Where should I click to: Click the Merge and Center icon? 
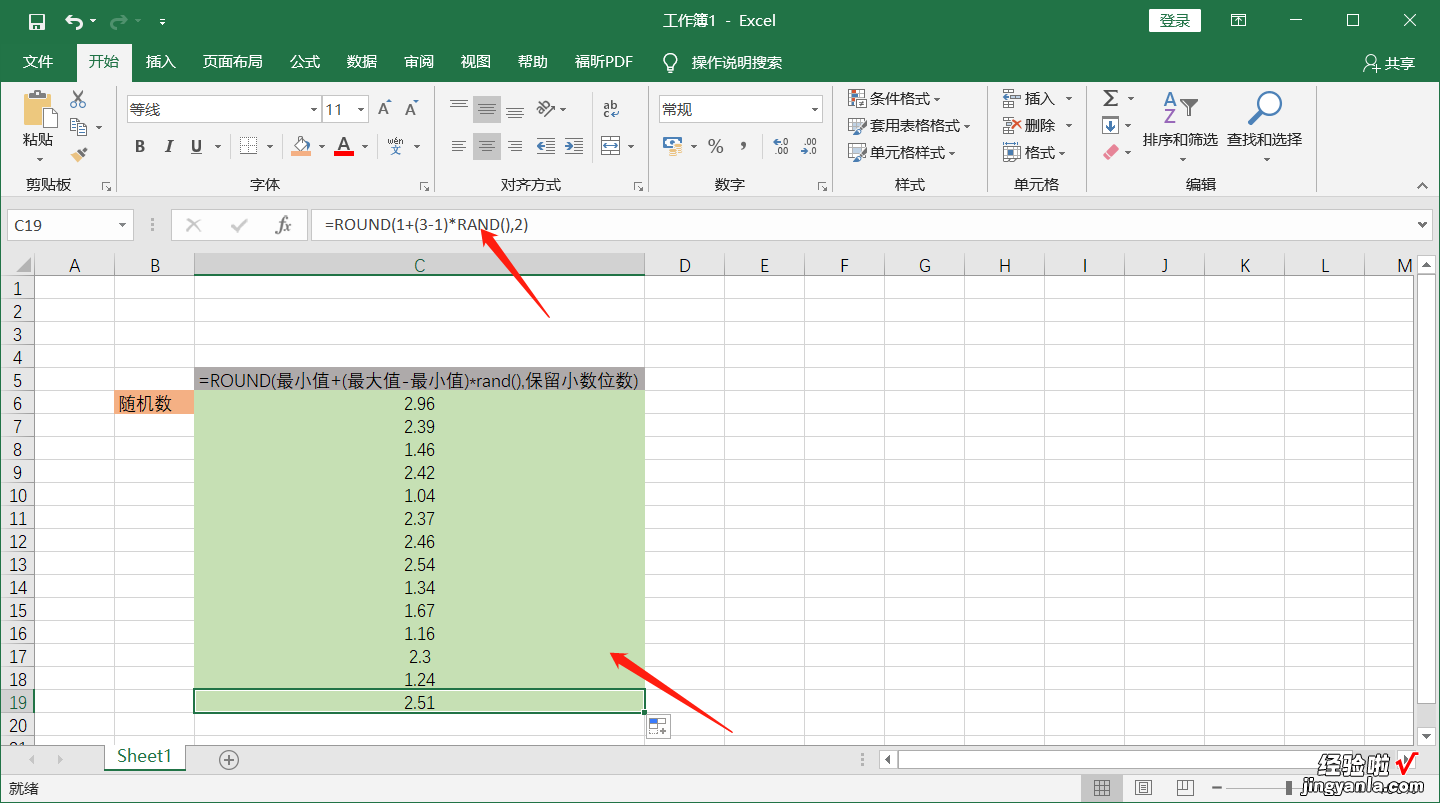(x=610, y=146)
